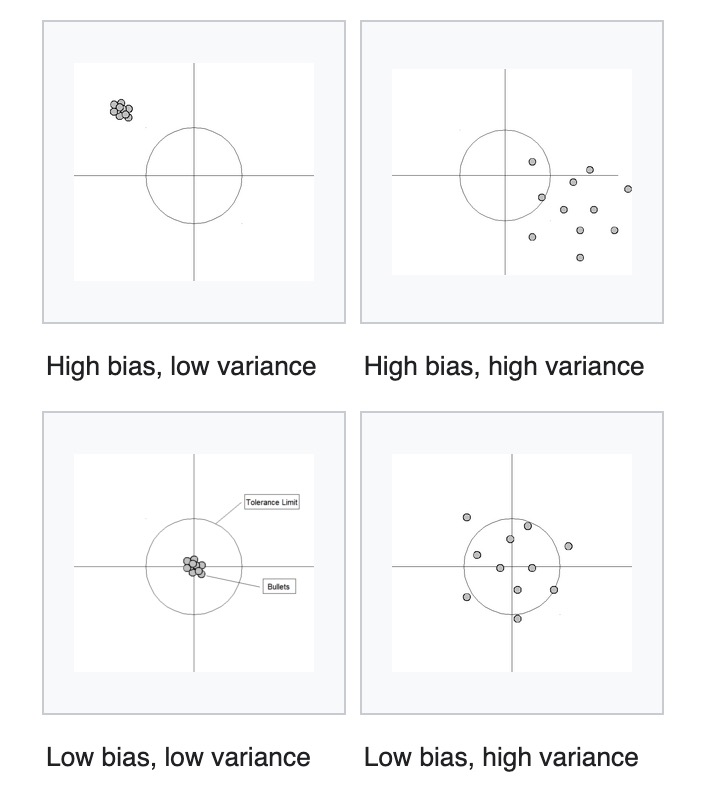Click the rightmost bullet in high-variance biased diagram

tap(628, 189)
